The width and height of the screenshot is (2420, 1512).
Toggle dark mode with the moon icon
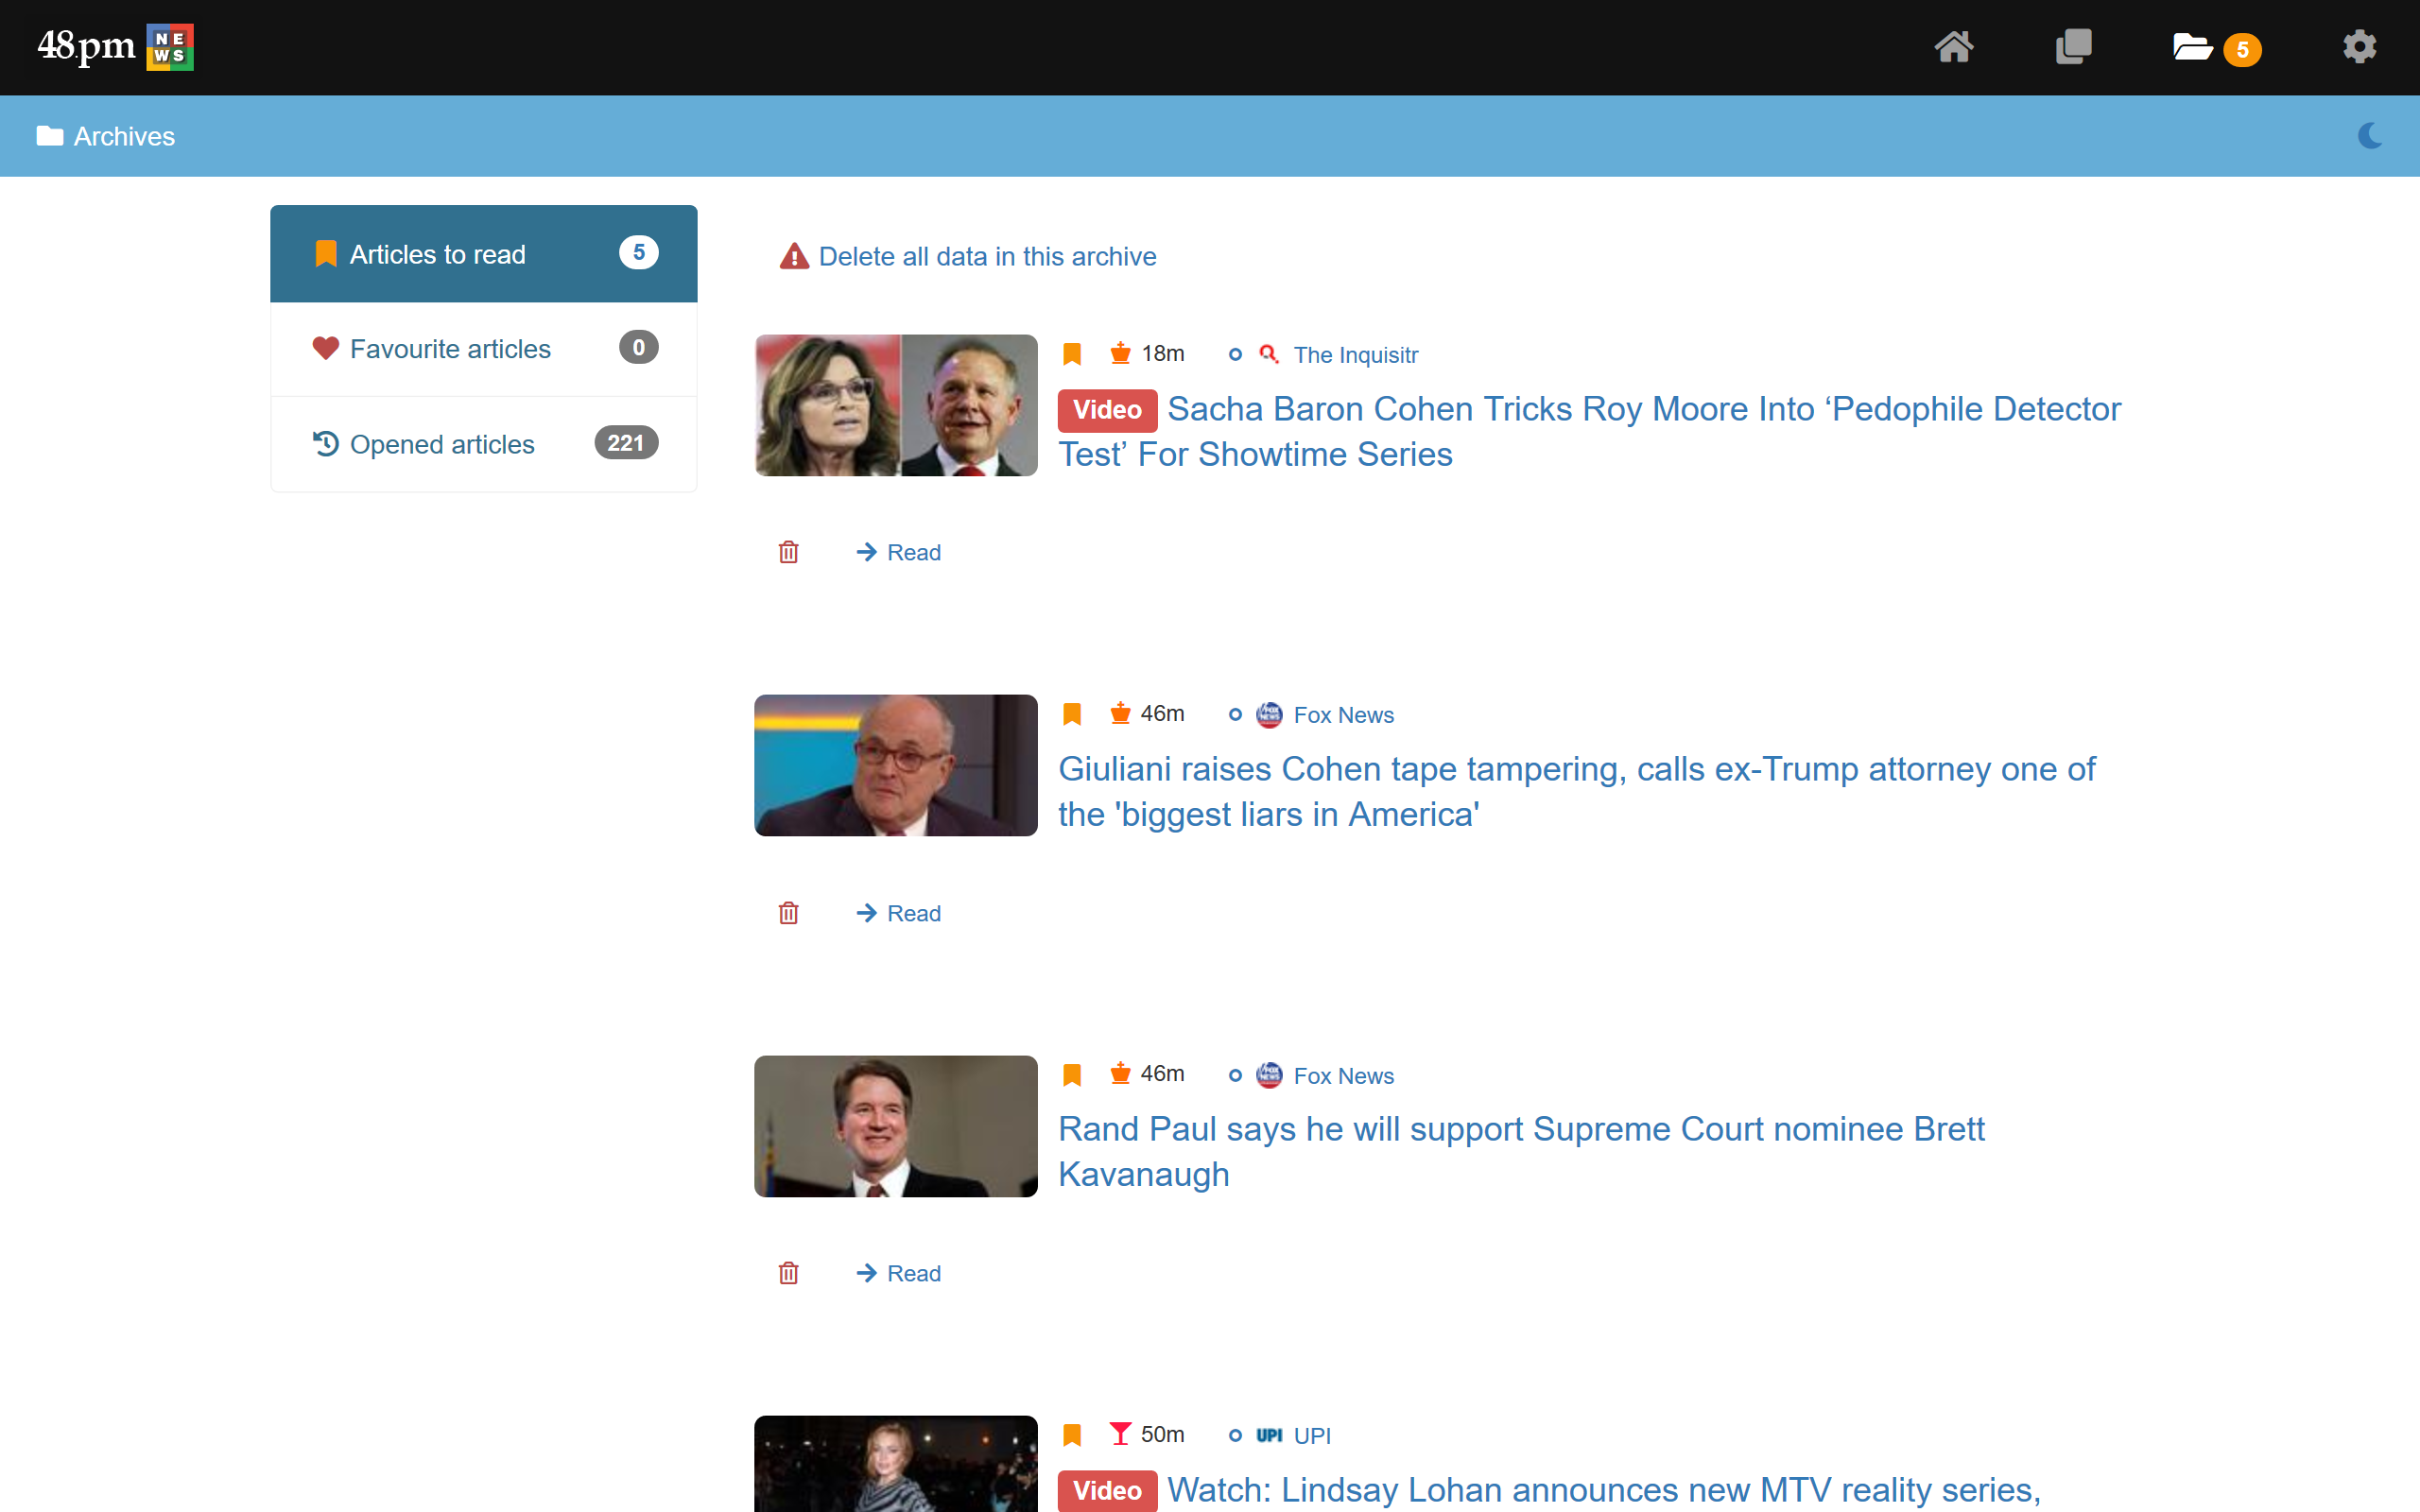point(2369,136)
